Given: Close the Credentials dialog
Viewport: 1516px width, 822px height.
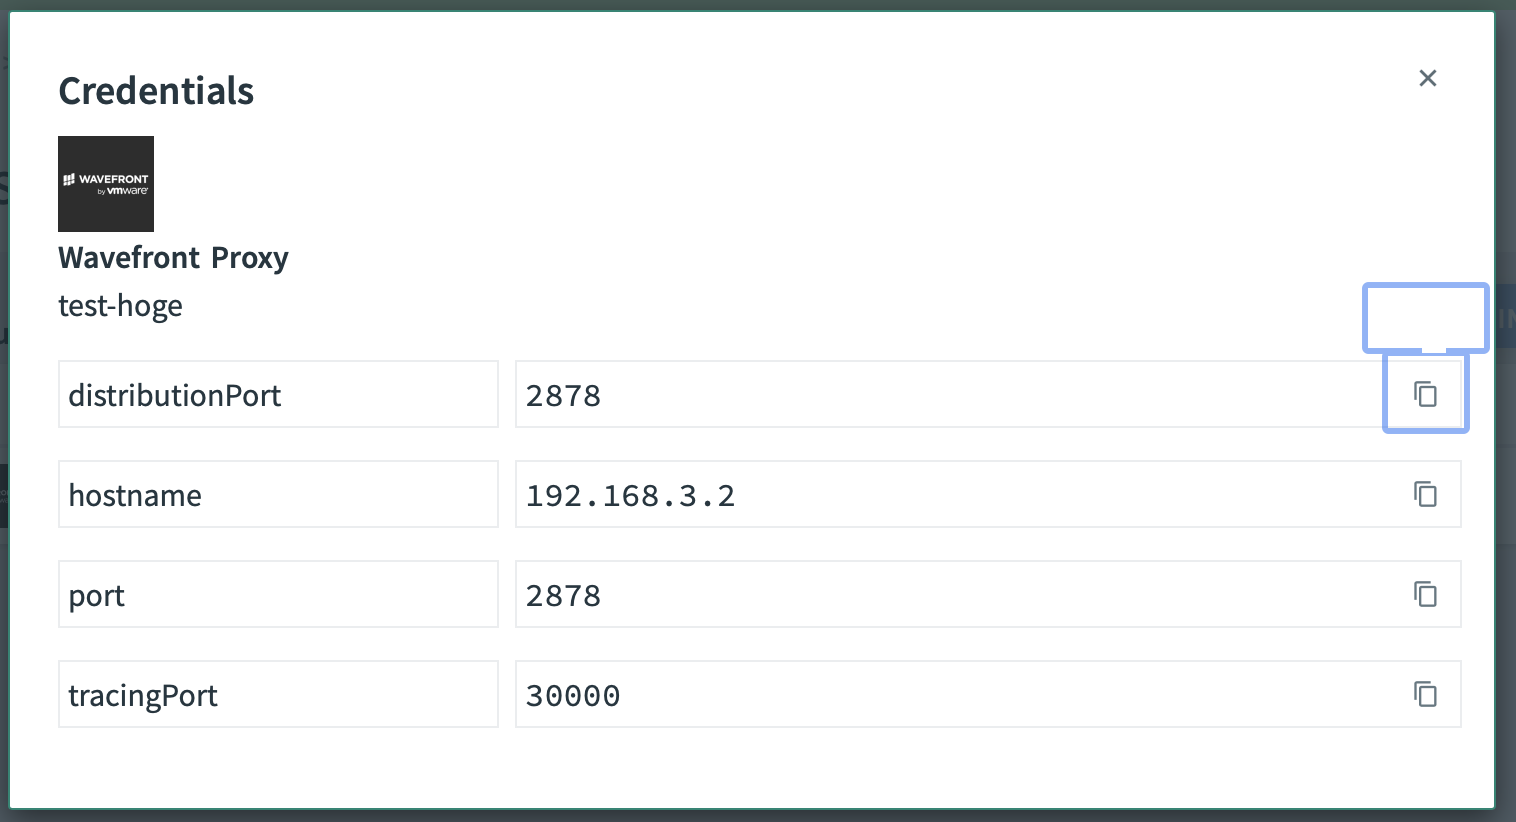Looking at the screenshot, I should point(1427,78).
